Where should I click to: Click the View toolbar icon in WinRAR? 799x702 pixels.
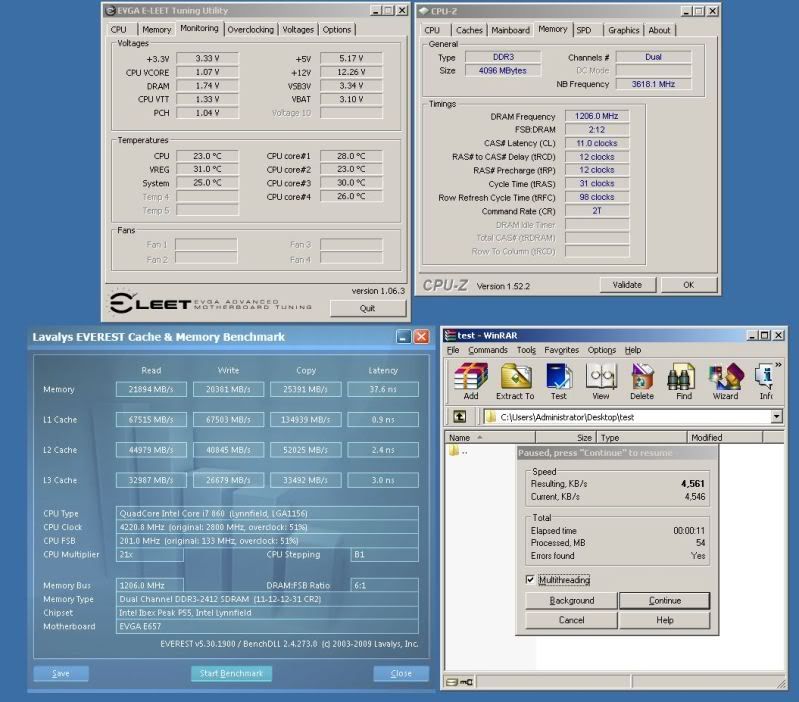(601, 381)
